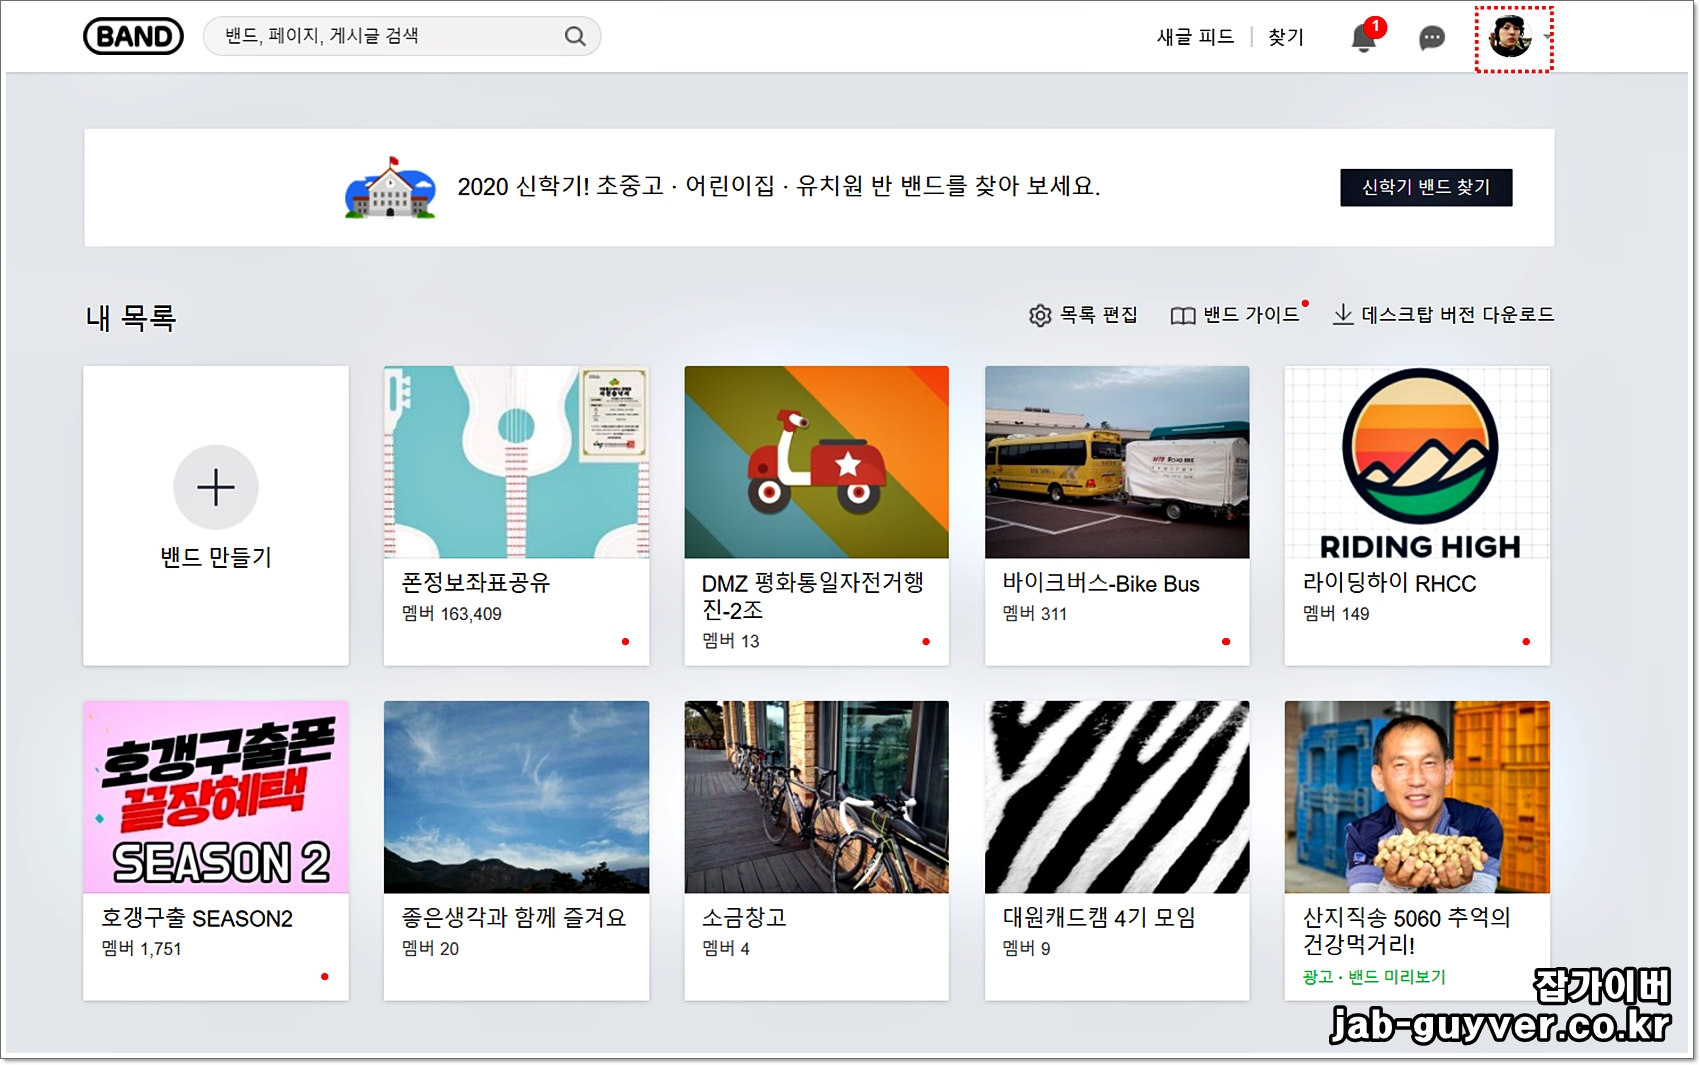Click the gear icon beside 목록 편집

[x=1040, y=315]
